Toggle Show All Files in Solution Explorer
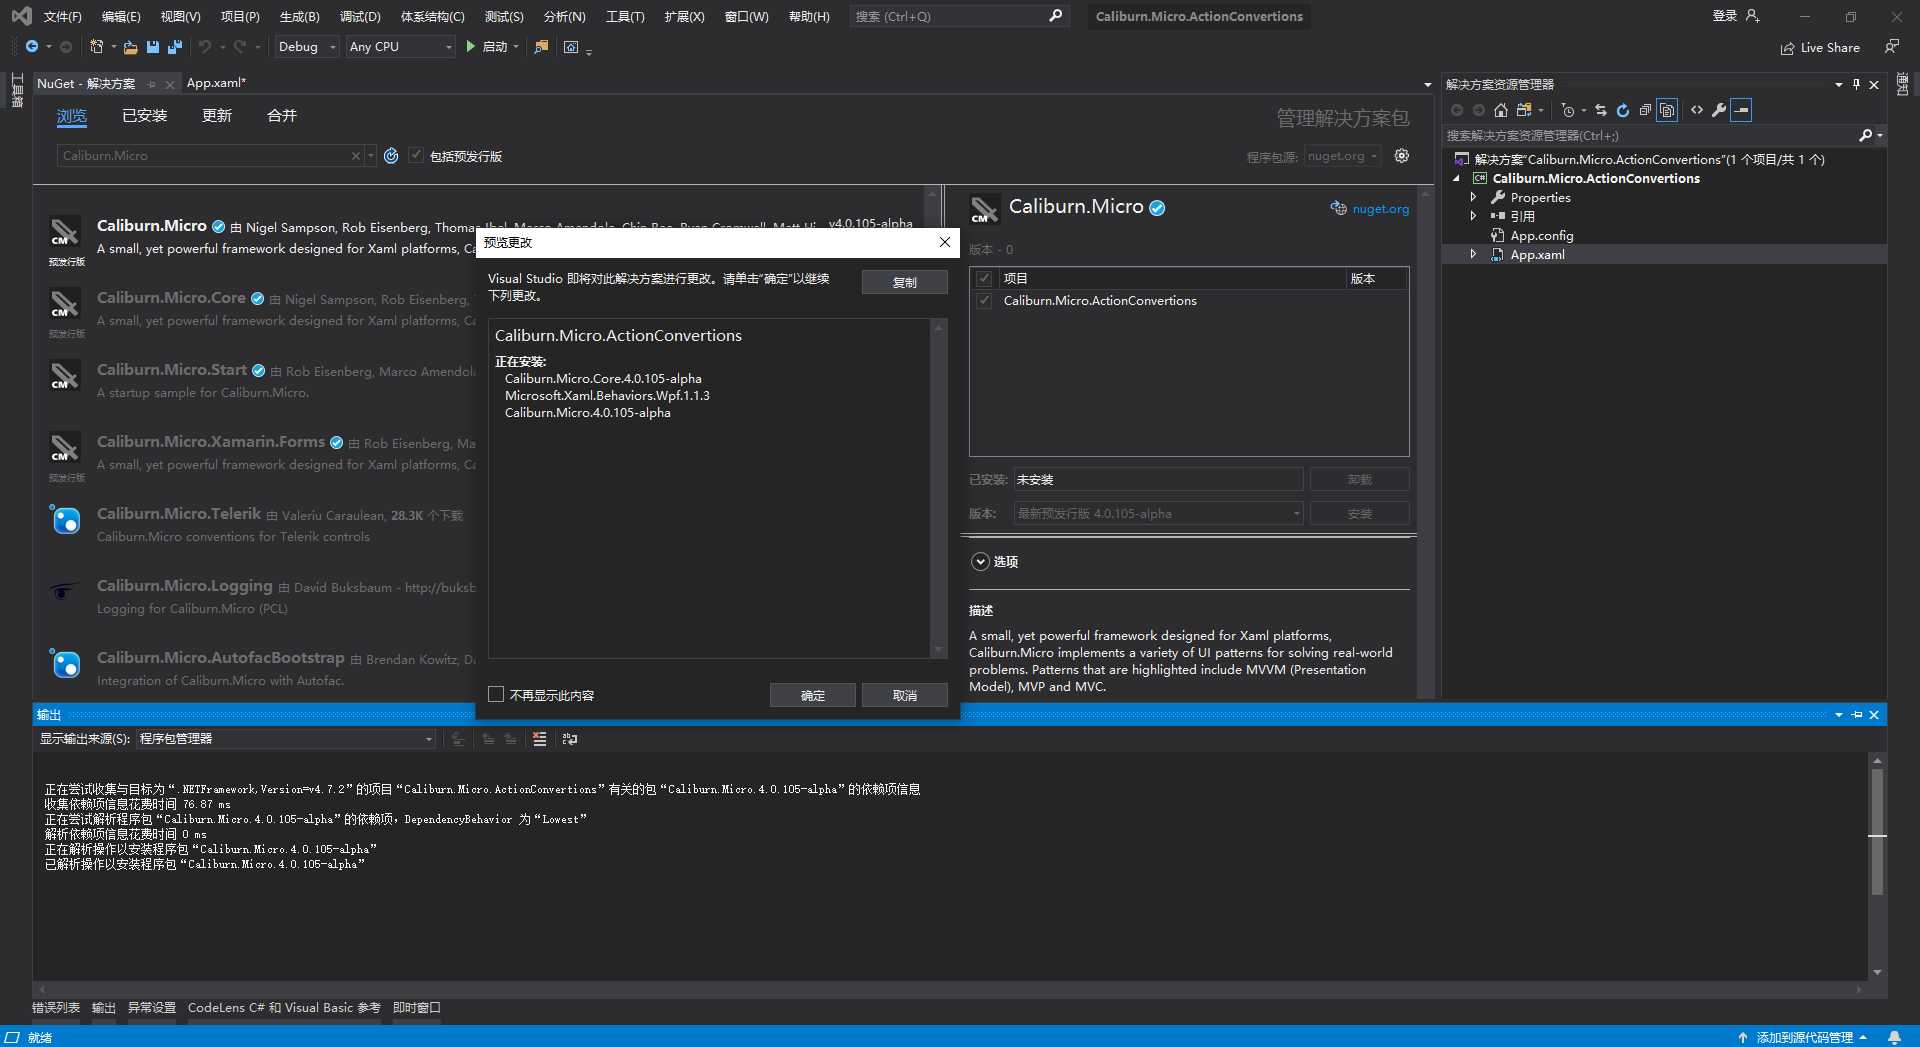Screen dimensions: 1920x1047 click(1667, 110)
